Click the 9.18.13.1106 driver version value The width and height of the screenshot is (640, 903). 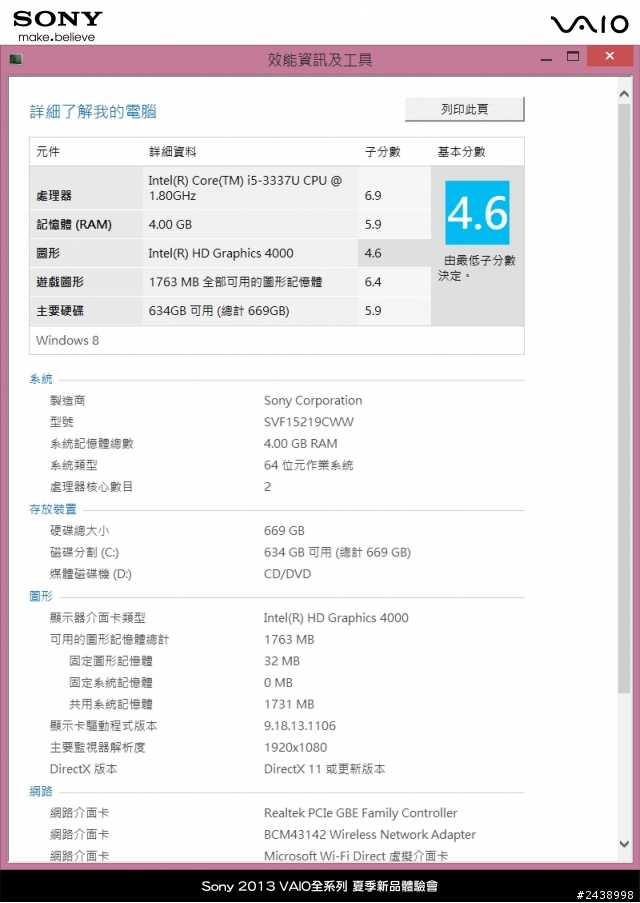300,726
